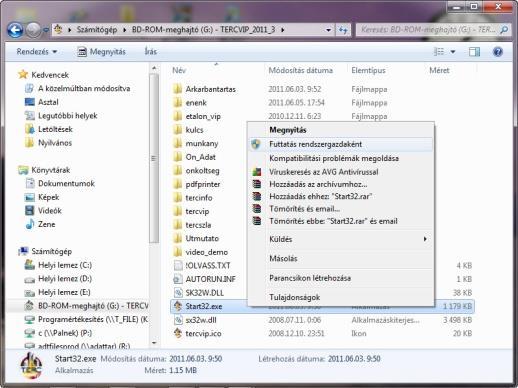Click the Videók library icon
The image size is (518, 388).
[x=30, y=210]
